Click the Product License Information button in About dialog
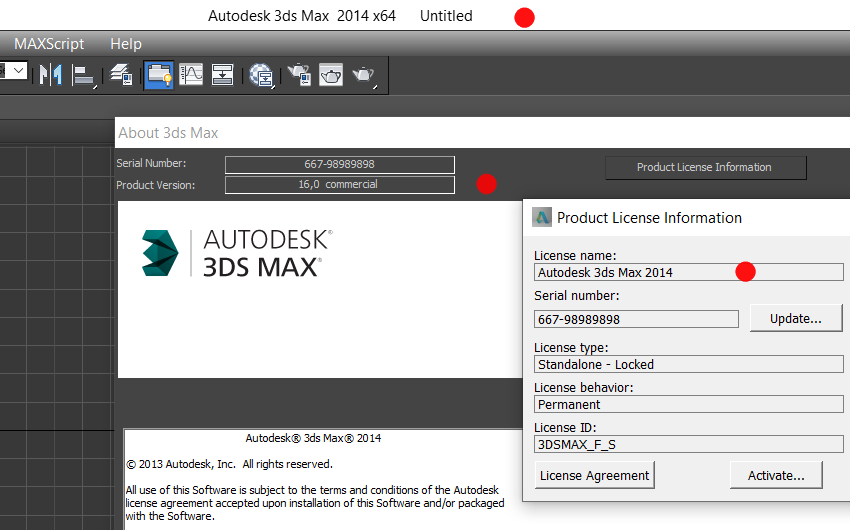The image size is (850, 530). coord(705,167)
